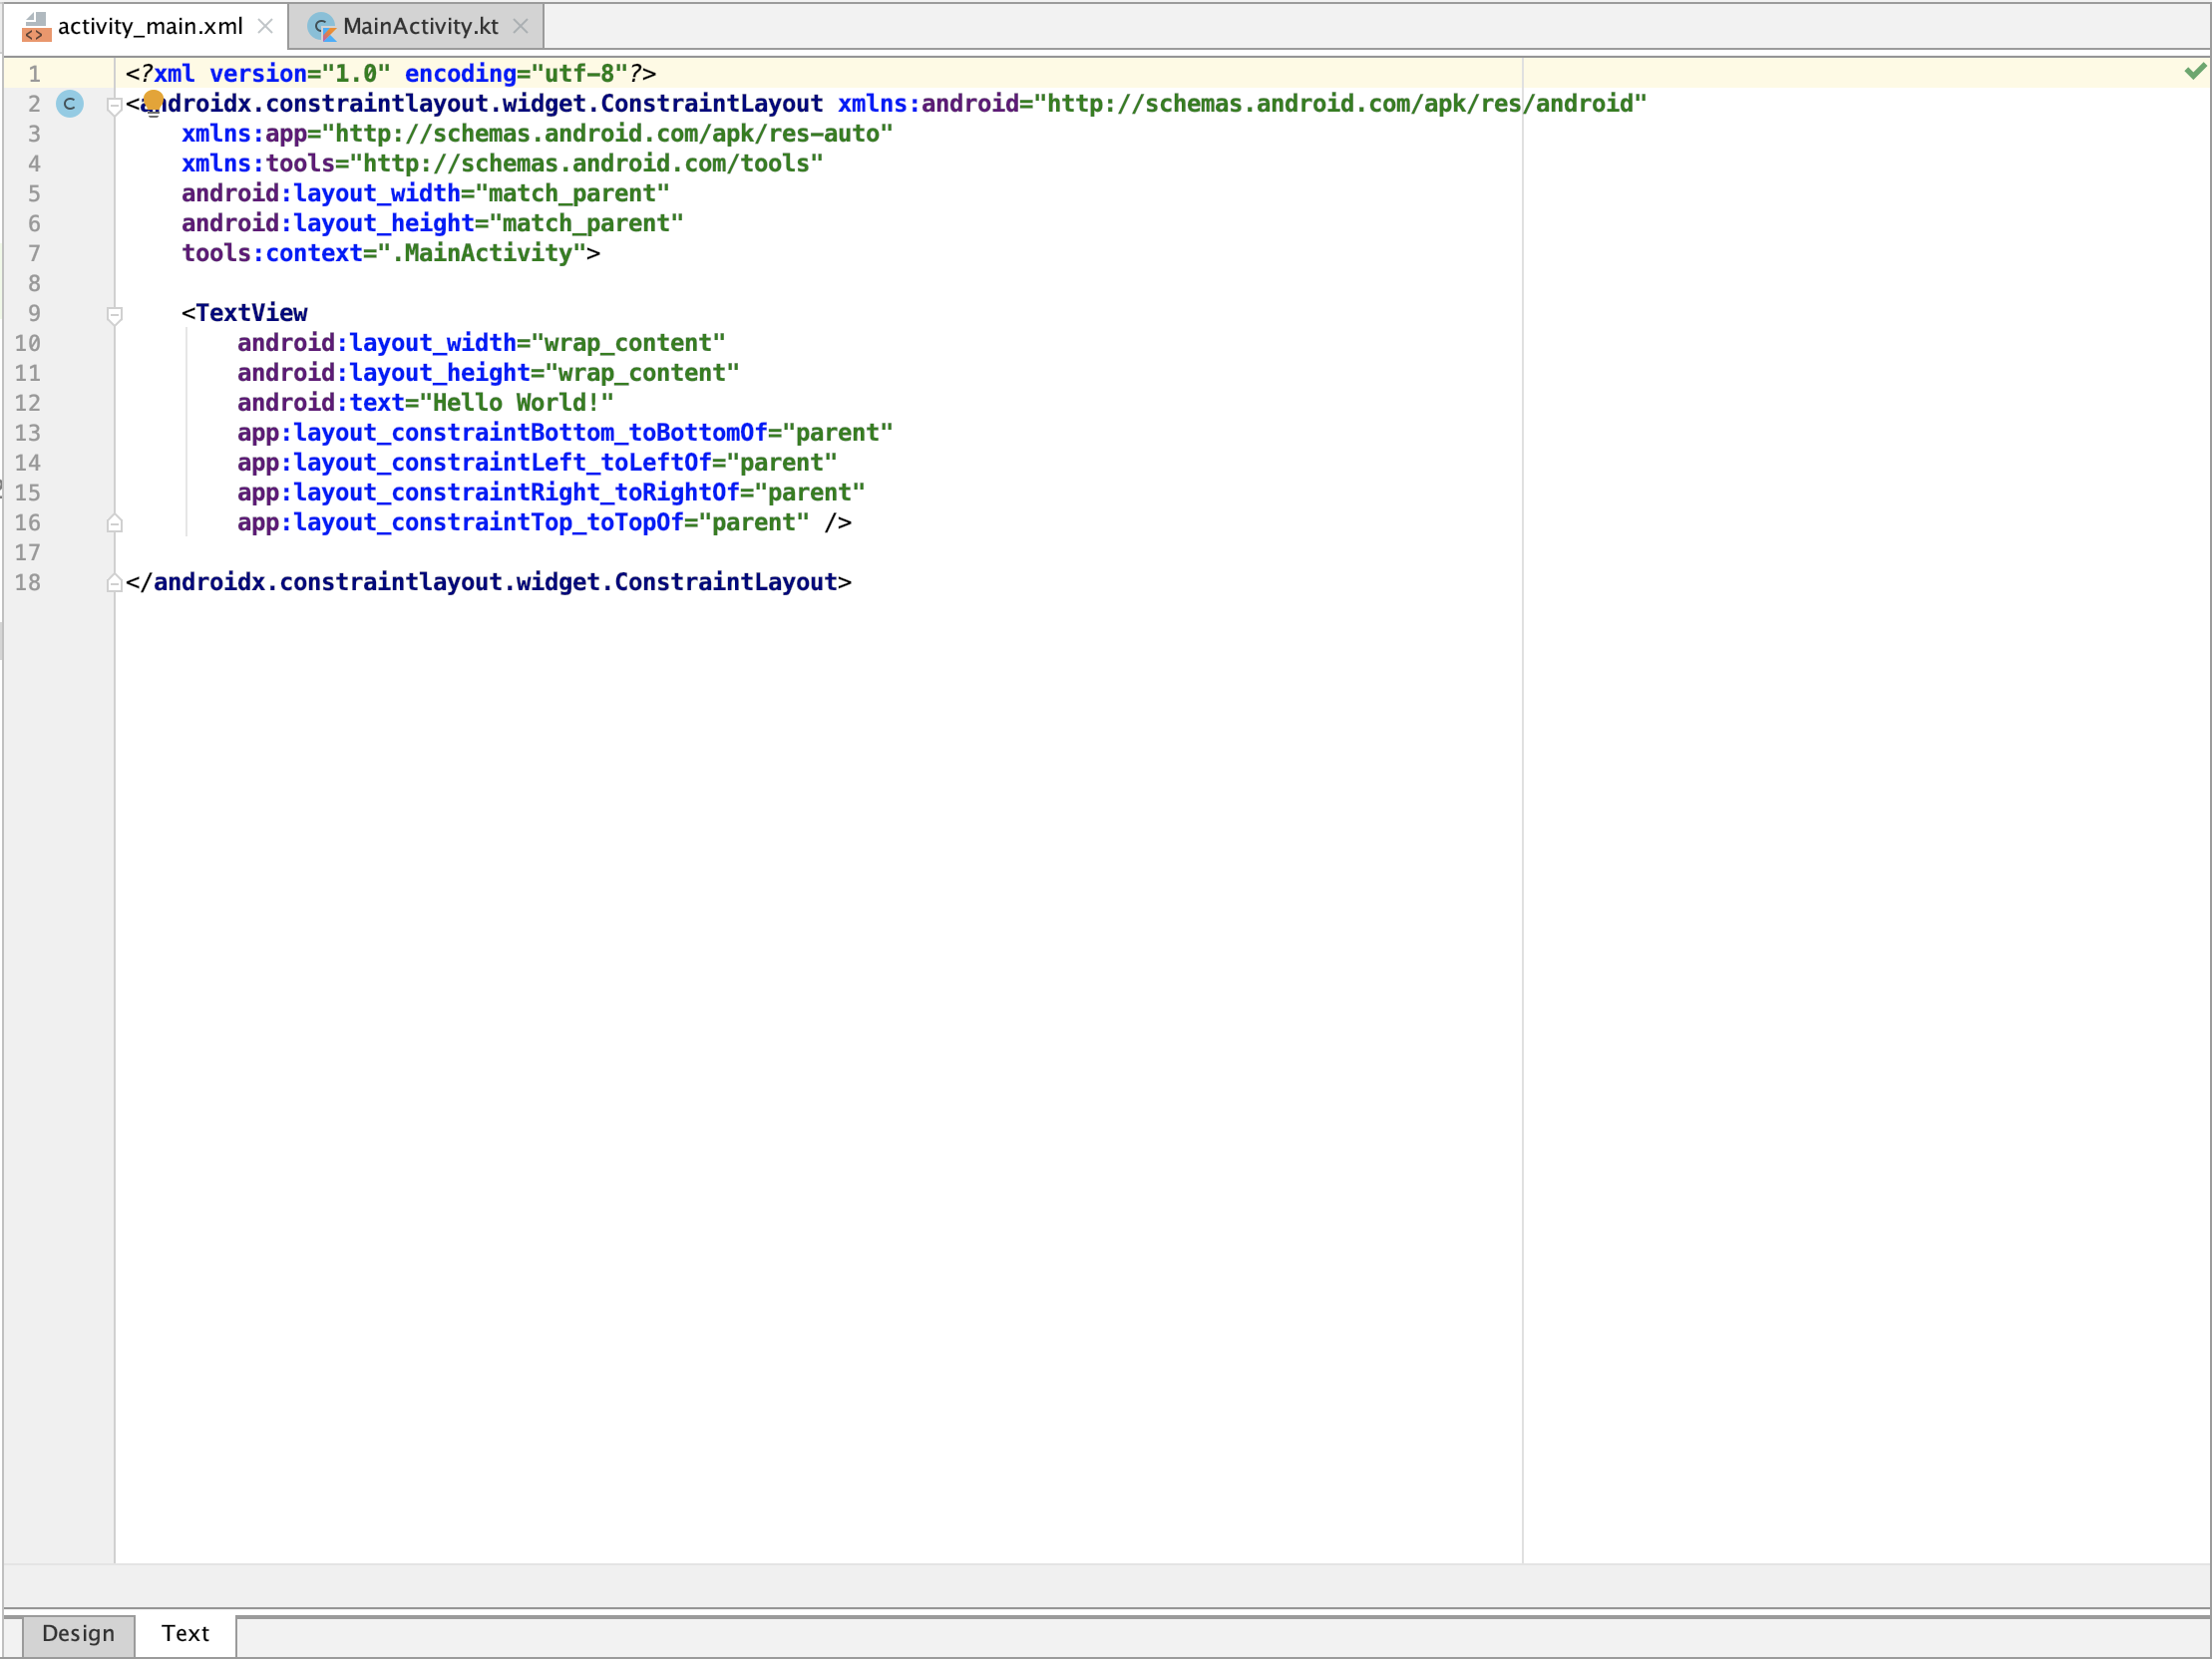Viewport: 2212px width, 1659px height.
Task: Click the fold end marker on line 18
Action: tap(114, 583)
